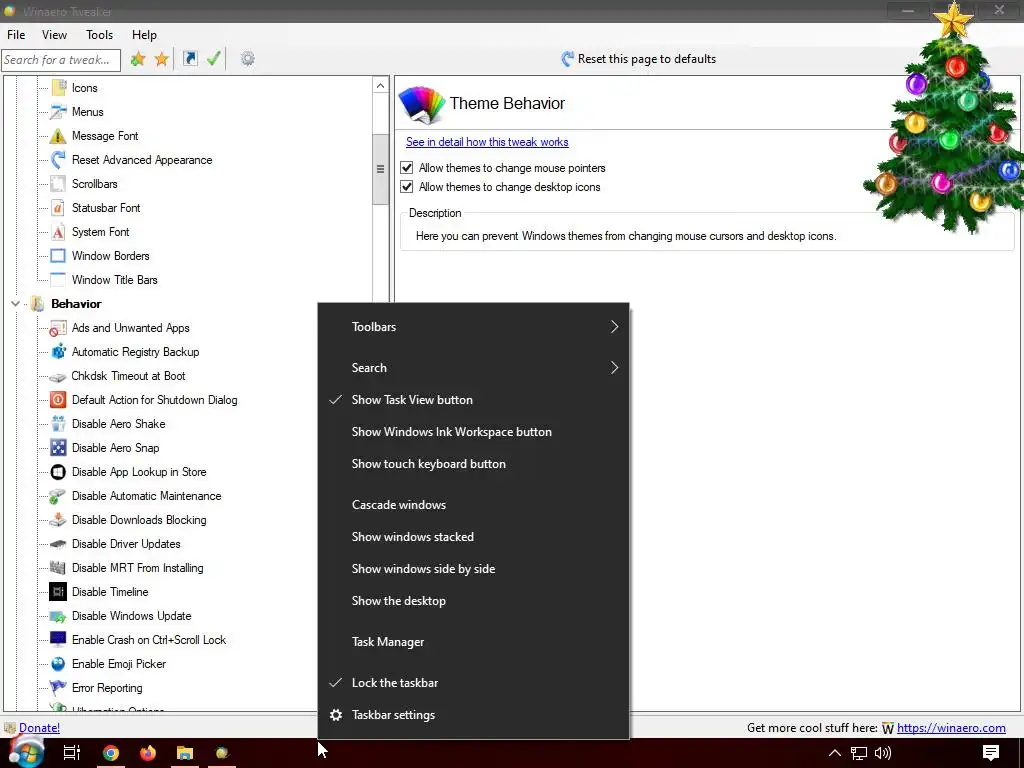Click the export shortcut toolbar icon
The width and height of the screenshot is (1024, 768).
pyautogui.click(x=189, y=59)
